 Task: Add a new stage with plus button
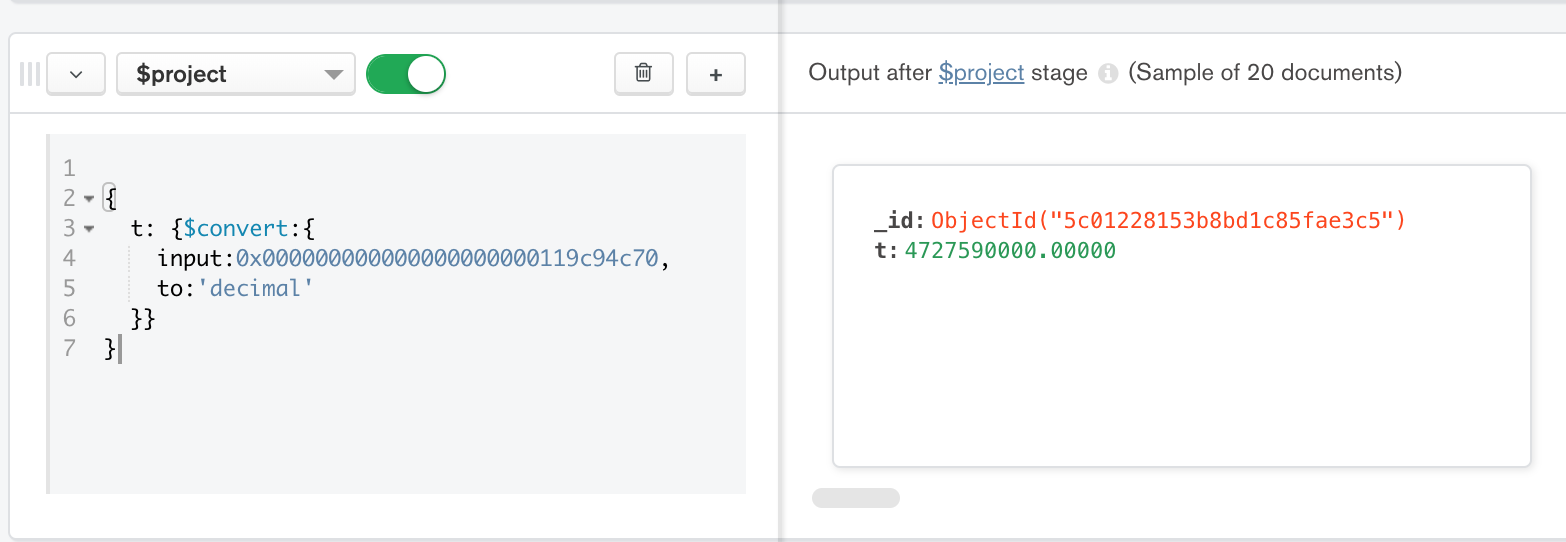coord(716,74)
